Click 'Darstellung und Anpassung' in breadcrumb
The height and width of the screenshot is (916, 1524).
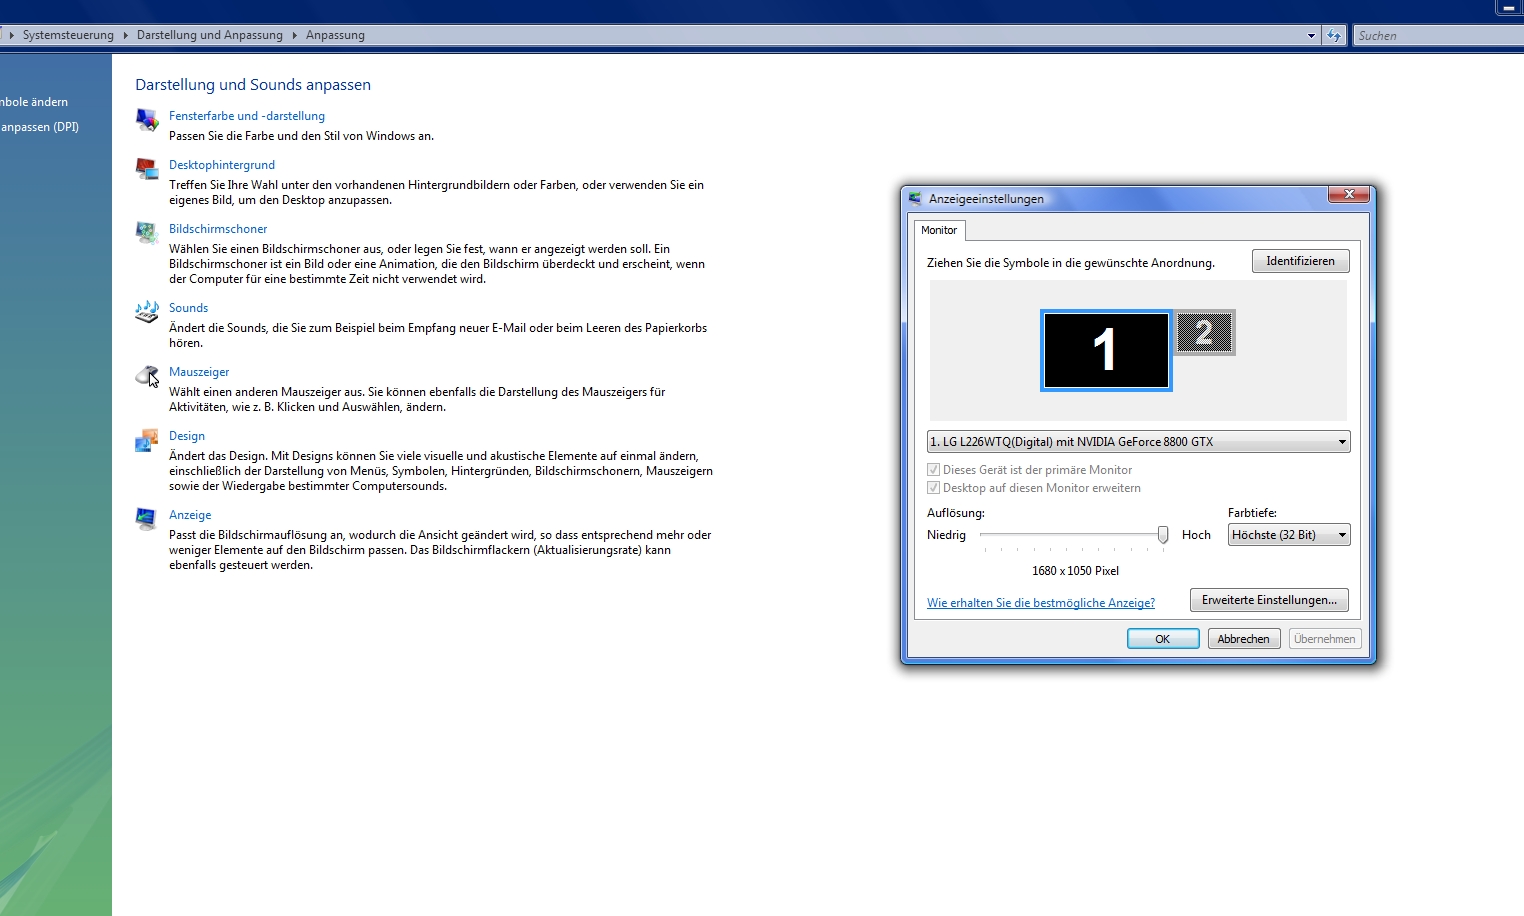(x=210, y=35)
